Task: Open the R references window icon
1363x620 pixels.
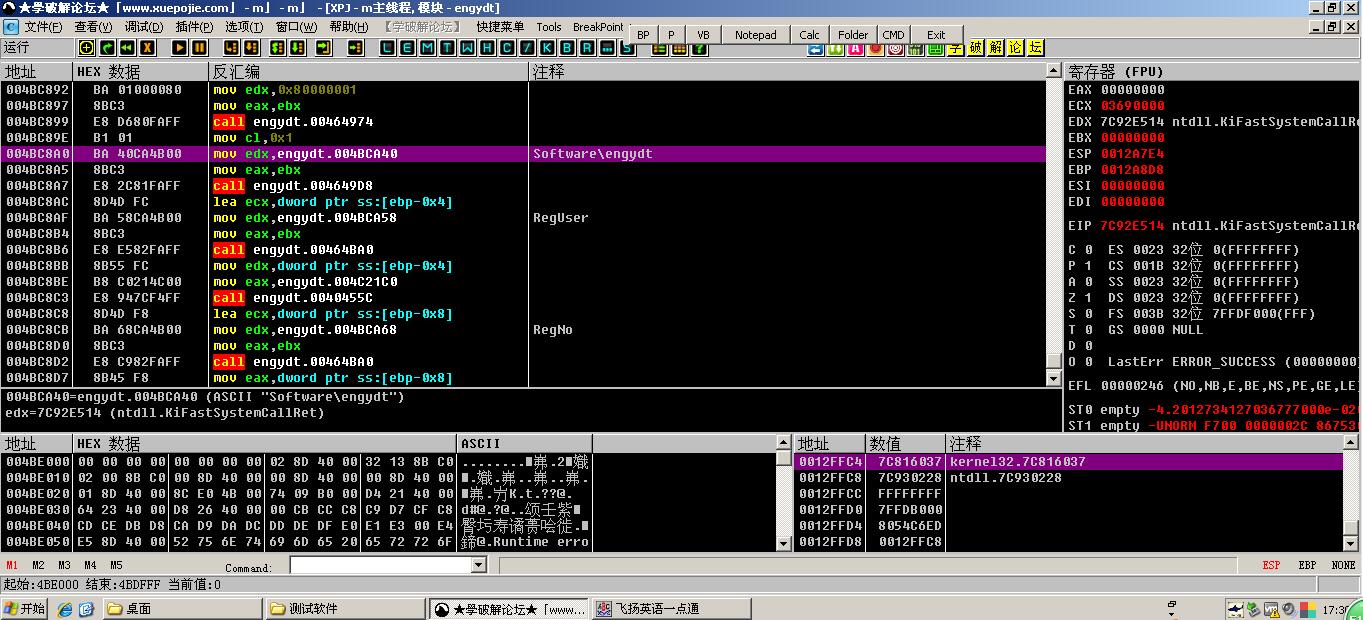Action: (x=587, y=48)
